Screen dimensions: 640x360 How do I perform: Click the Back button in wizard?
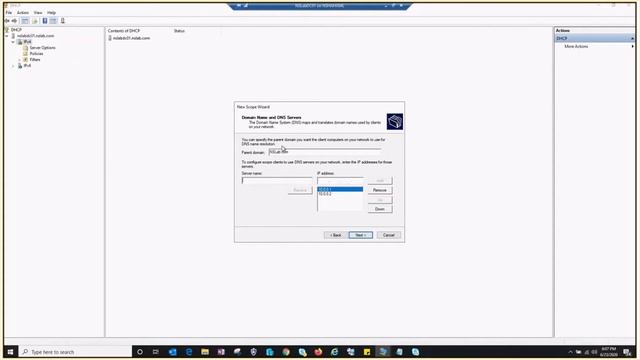point(336,235)
